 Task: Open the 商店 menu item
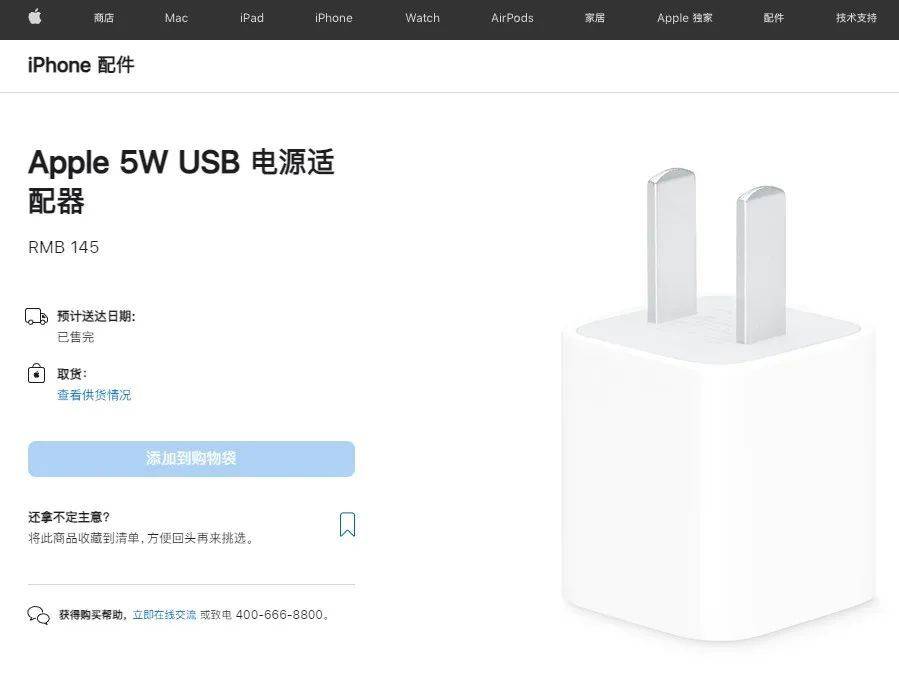click(104, 18)
